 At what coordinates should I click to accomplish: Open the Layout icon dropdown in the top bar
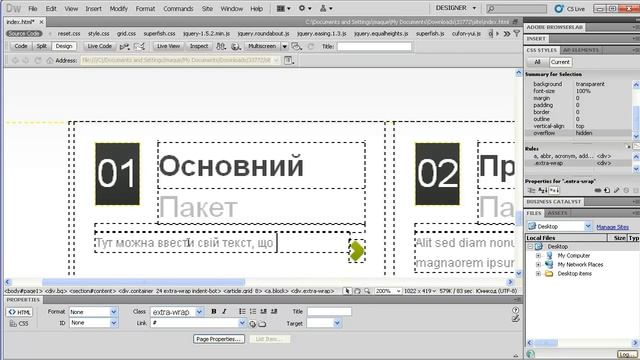point(283,8)
